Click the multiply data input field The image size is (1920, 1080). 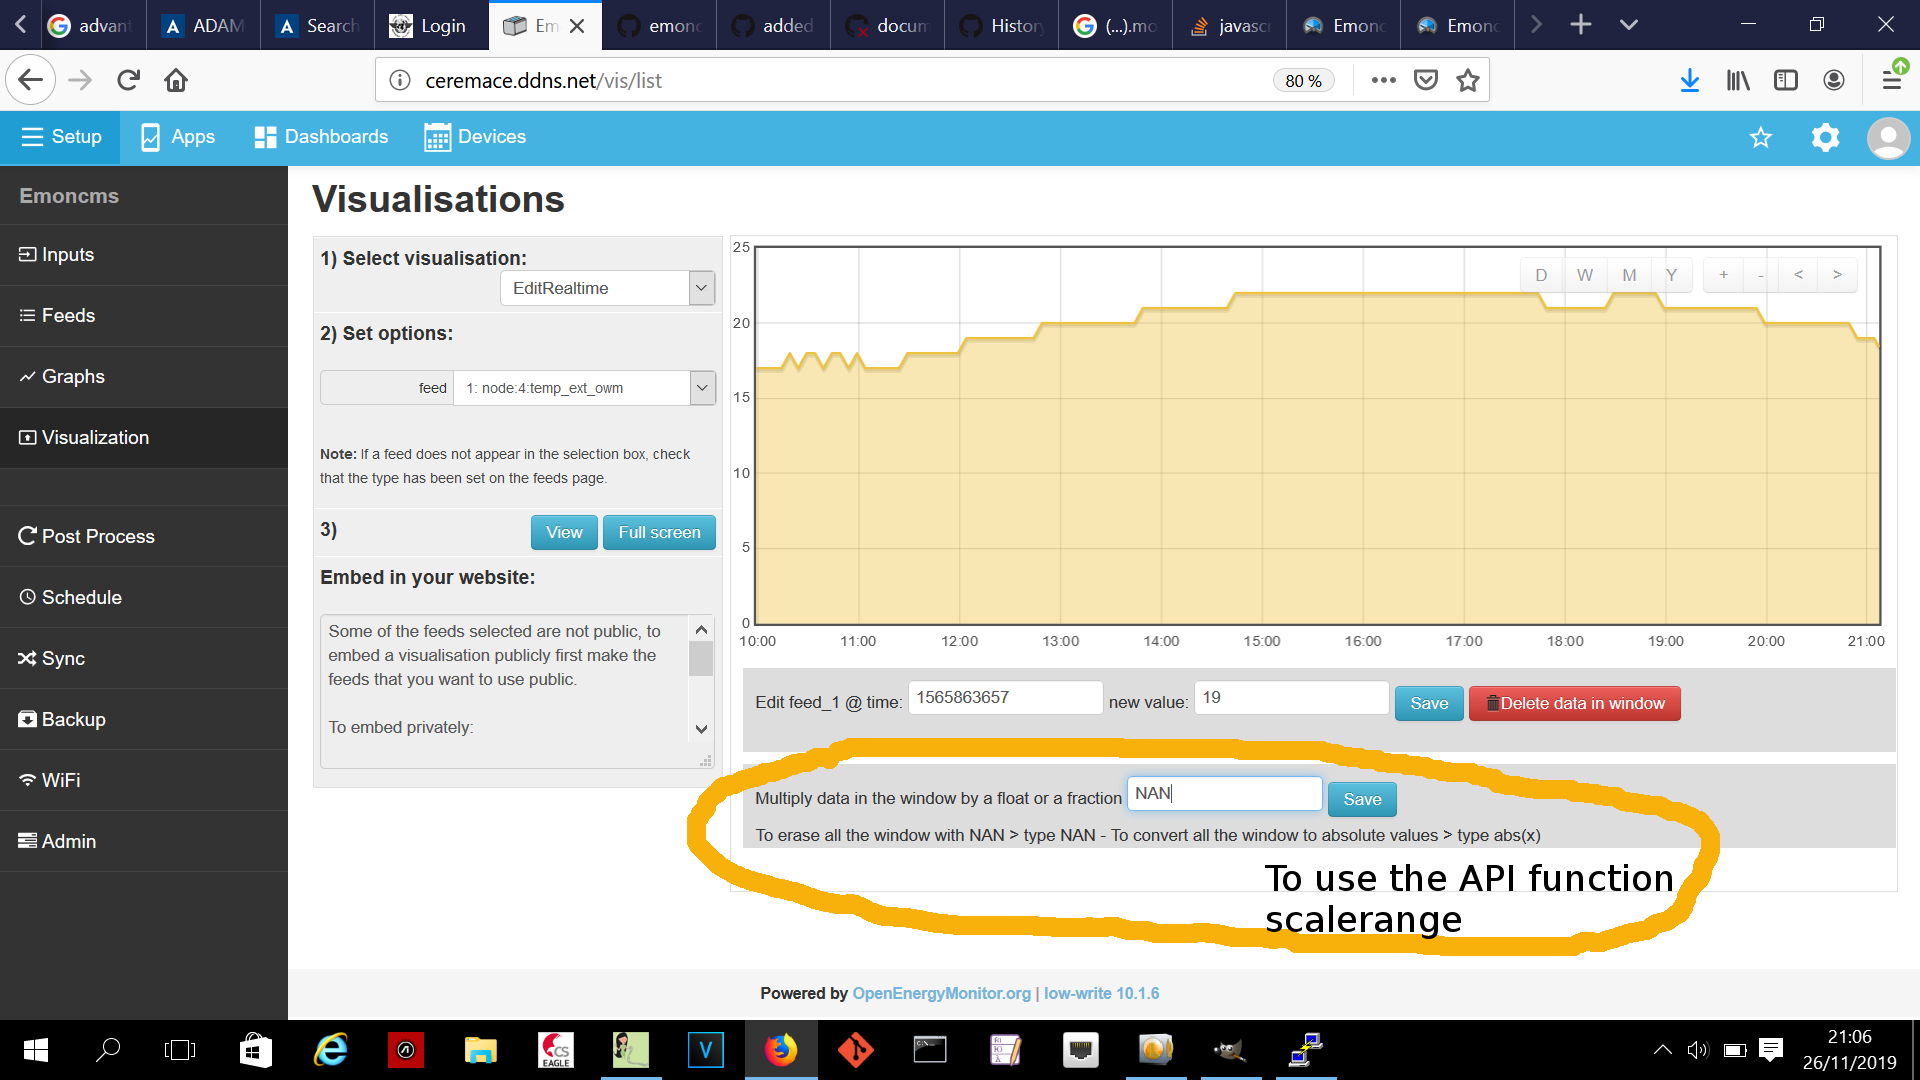click(x=1224, y=794)
